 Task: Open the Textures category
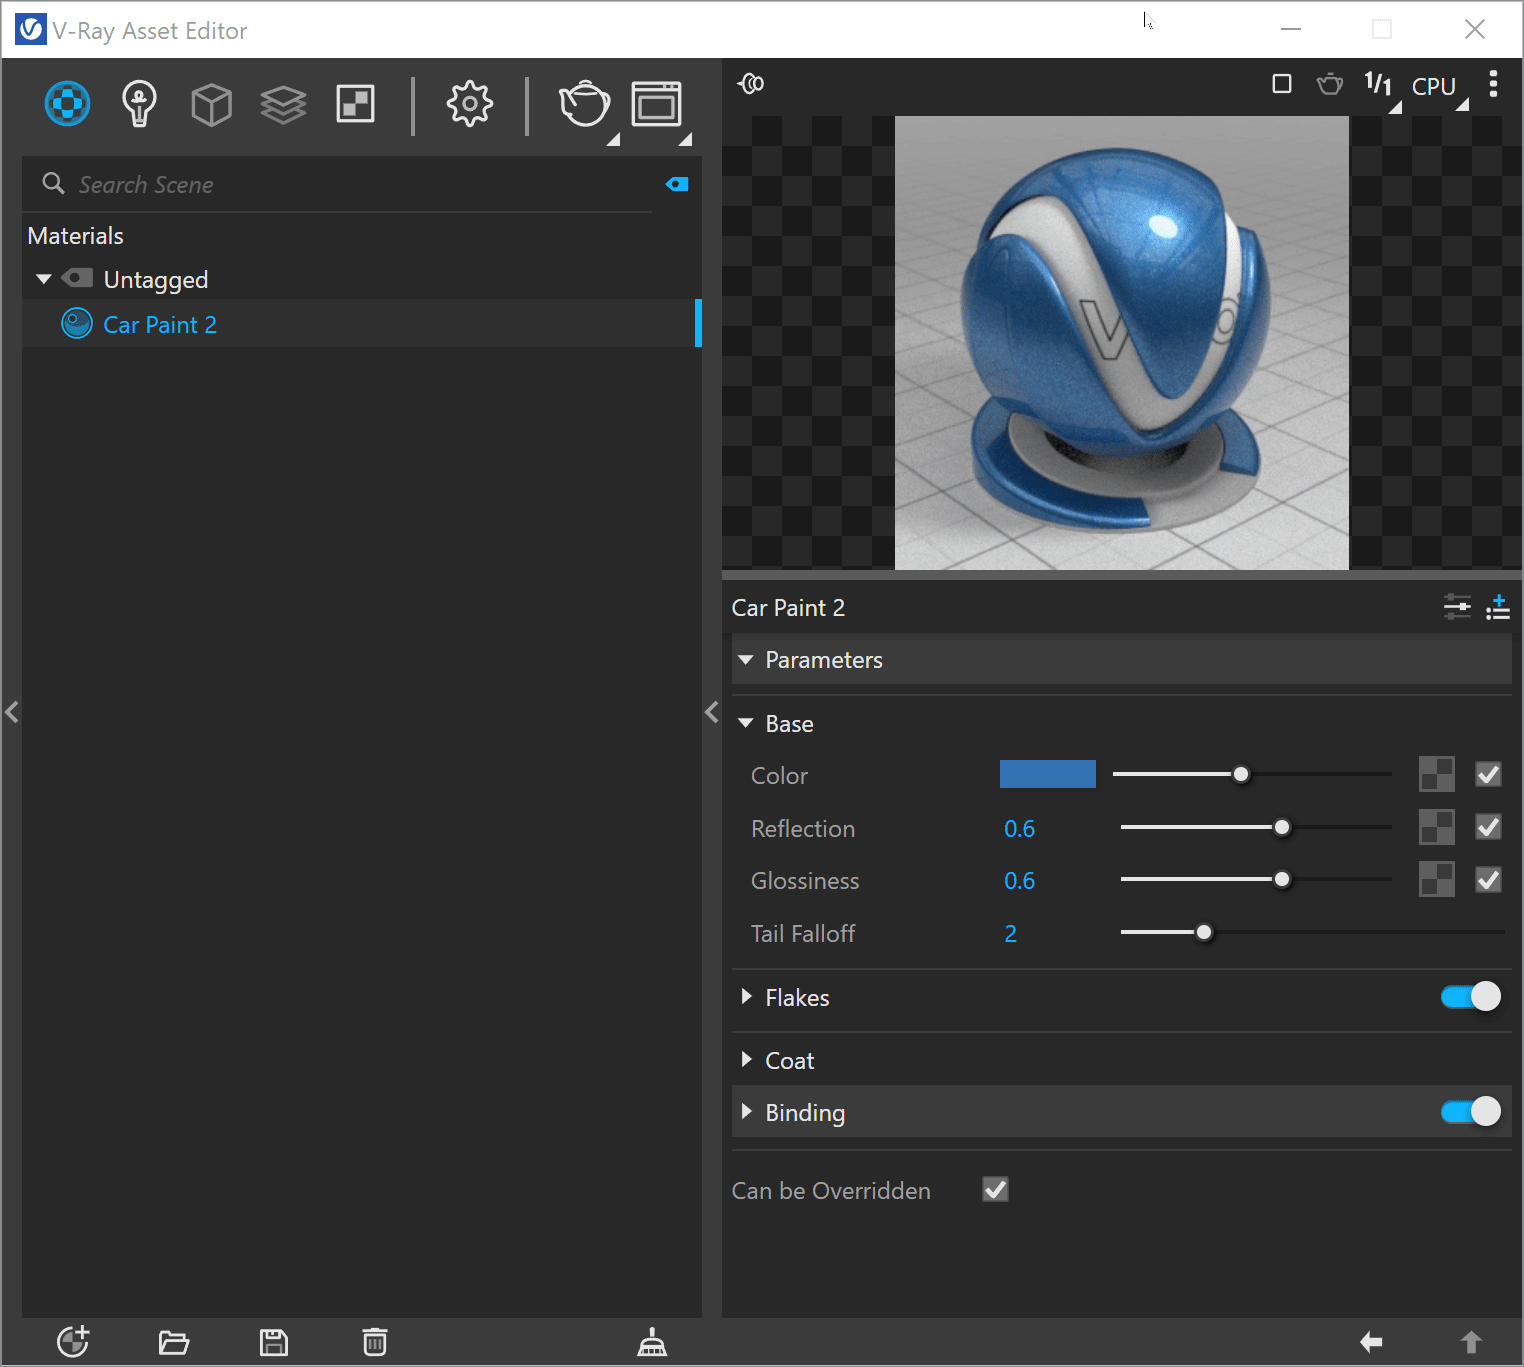click(355, 104)
